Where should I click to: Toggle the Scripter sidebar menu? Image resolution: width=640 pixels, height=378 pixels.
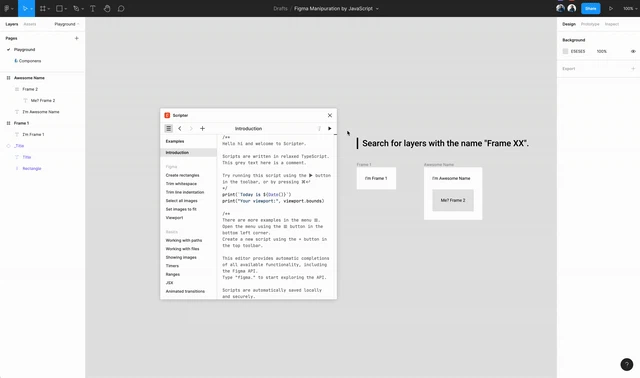pyautogui.click(x=168, y=129)
